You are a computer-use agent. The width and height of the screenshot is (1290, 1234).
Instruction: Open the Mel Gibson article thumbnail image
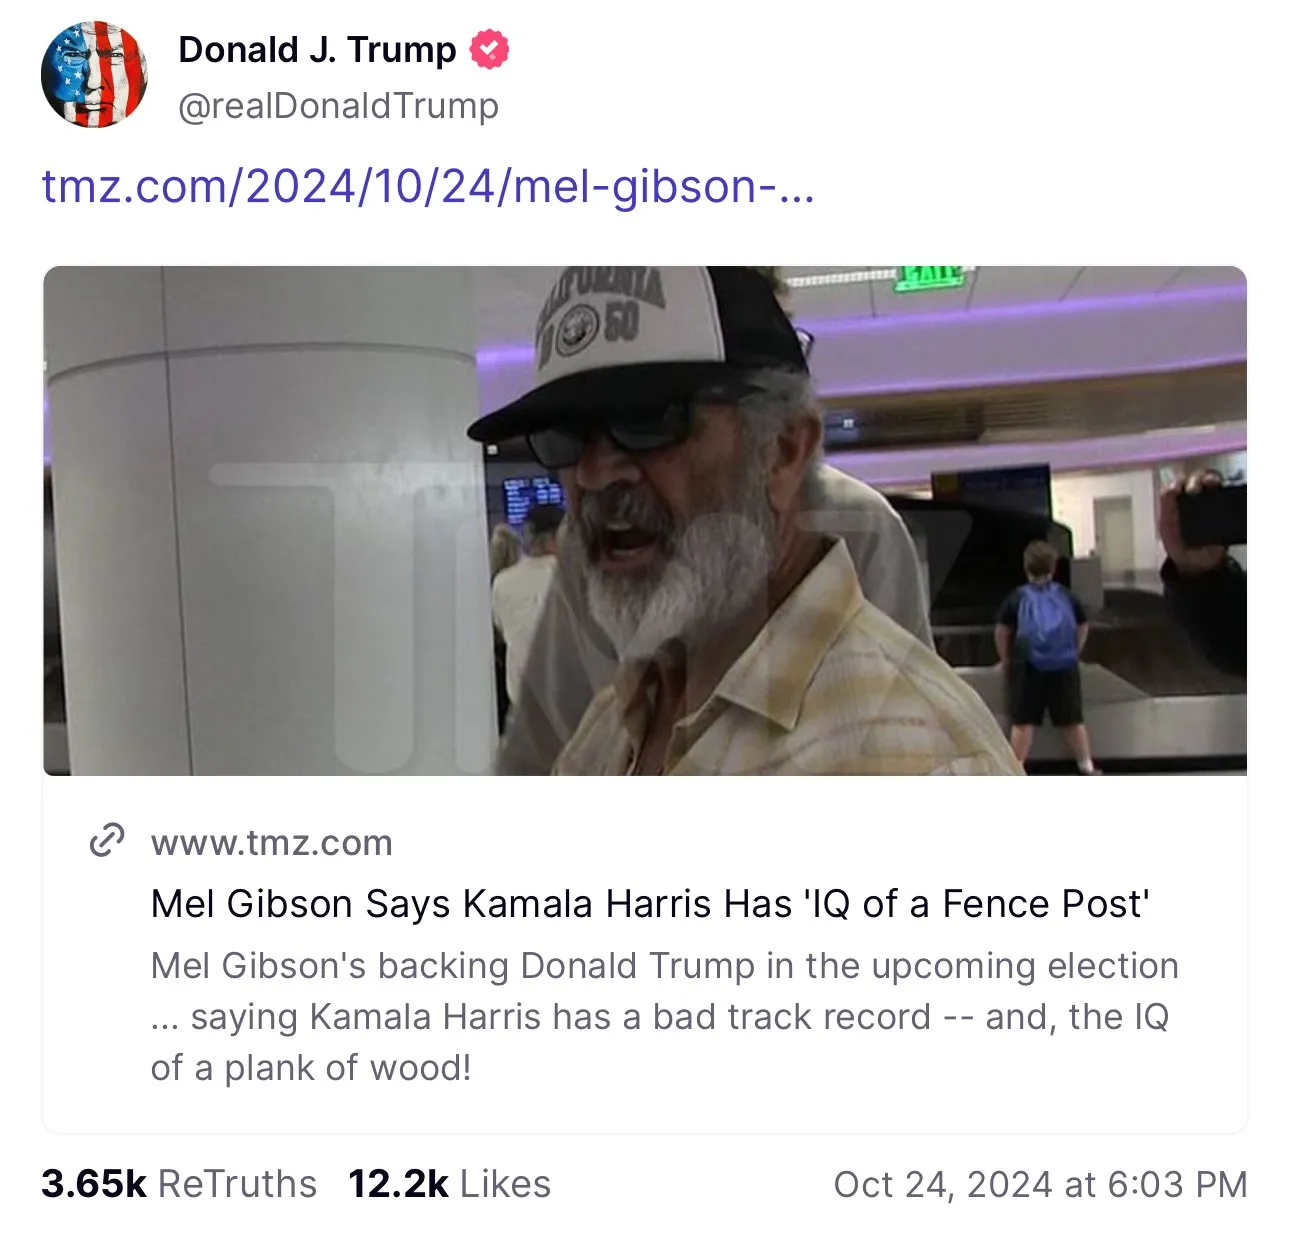(645, 520)
